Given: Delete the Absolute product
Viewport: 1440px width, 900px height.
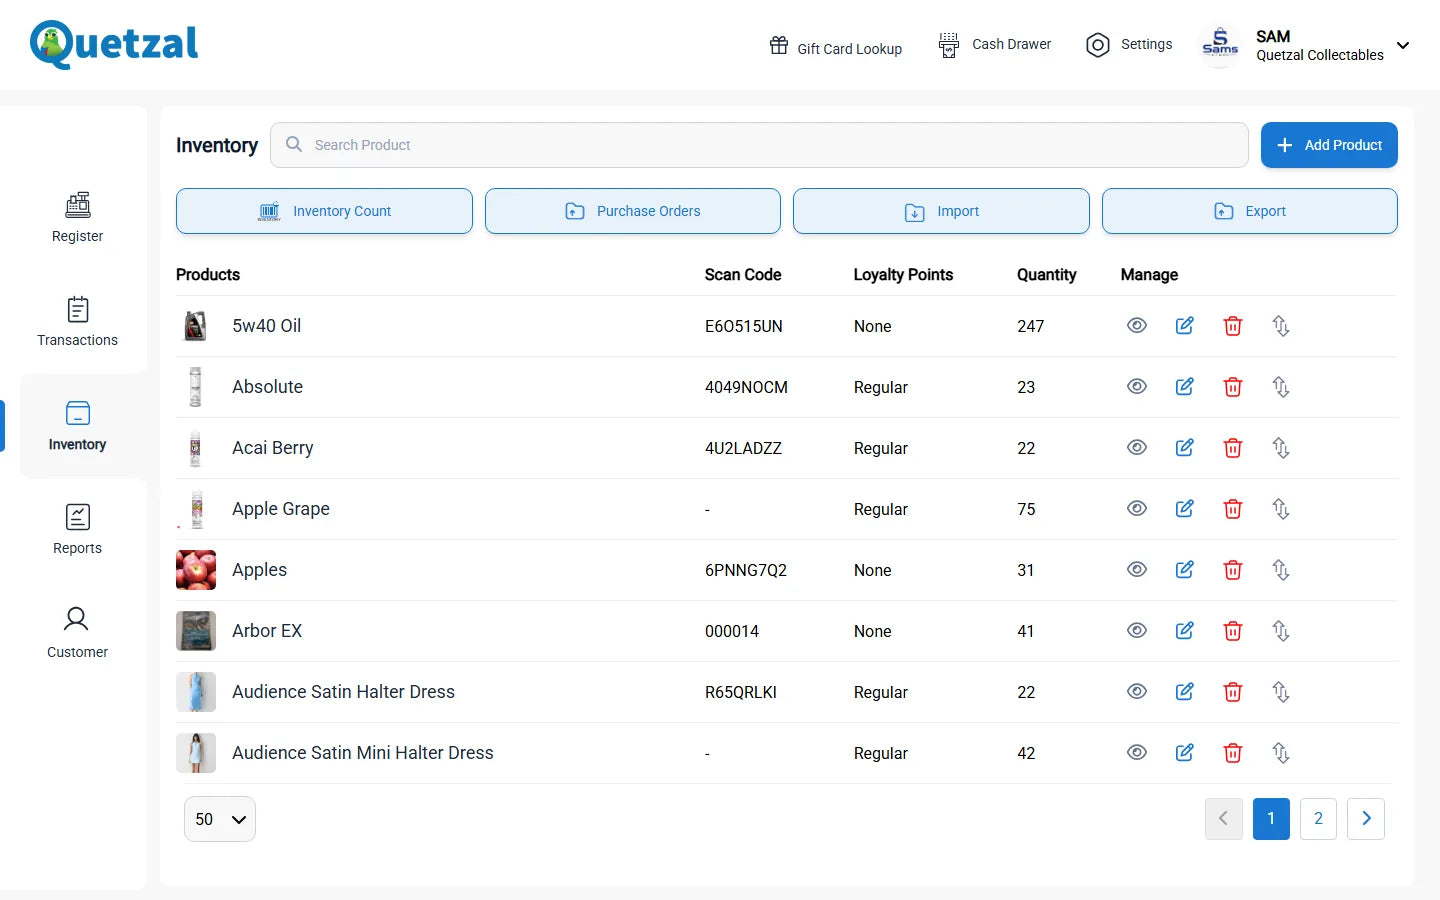Looking at the screenshot, I should pos(1233,387).
